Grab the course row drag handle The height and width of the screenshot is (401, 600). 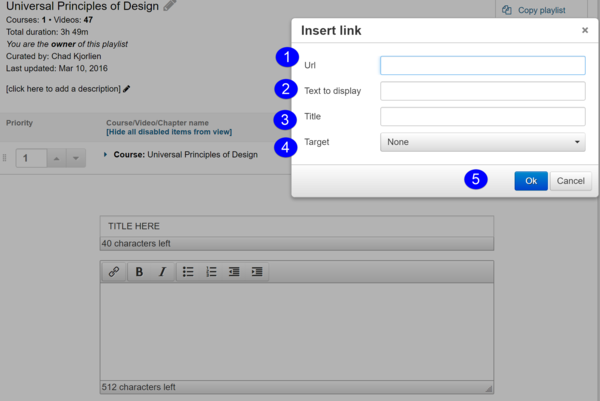coord(5,158)
